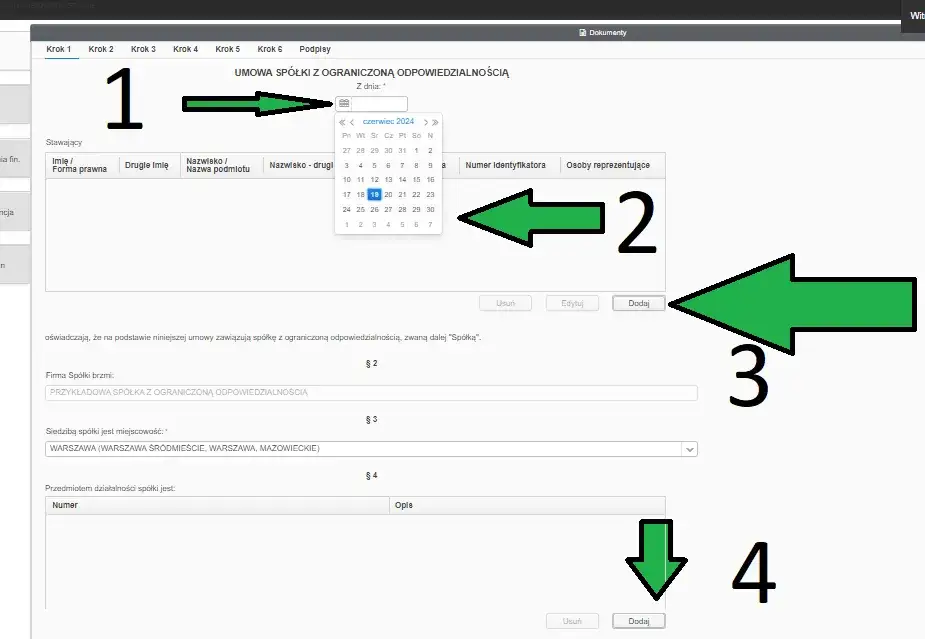Open the Krok 3 tab

pyautogui.click(x=143, y=49)
